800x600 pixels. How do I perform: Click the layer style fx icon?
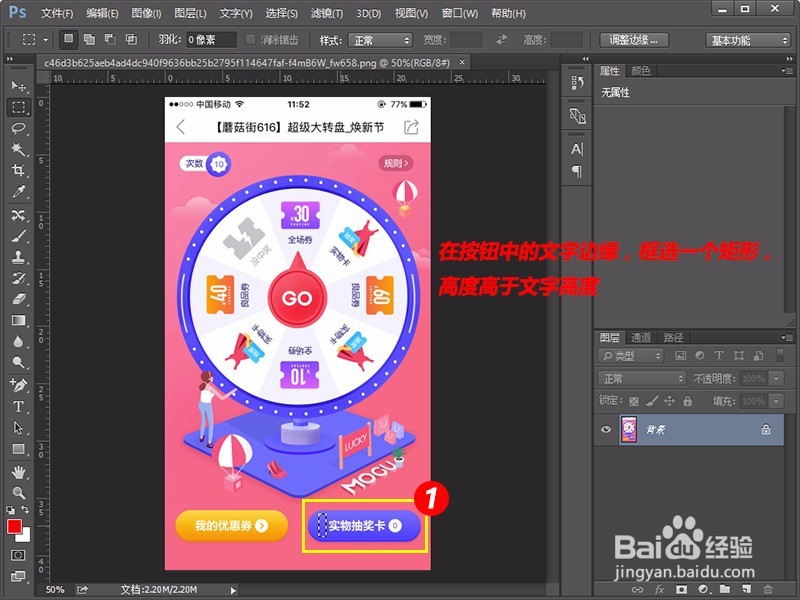pyautogui.click(x=659, y=589)
